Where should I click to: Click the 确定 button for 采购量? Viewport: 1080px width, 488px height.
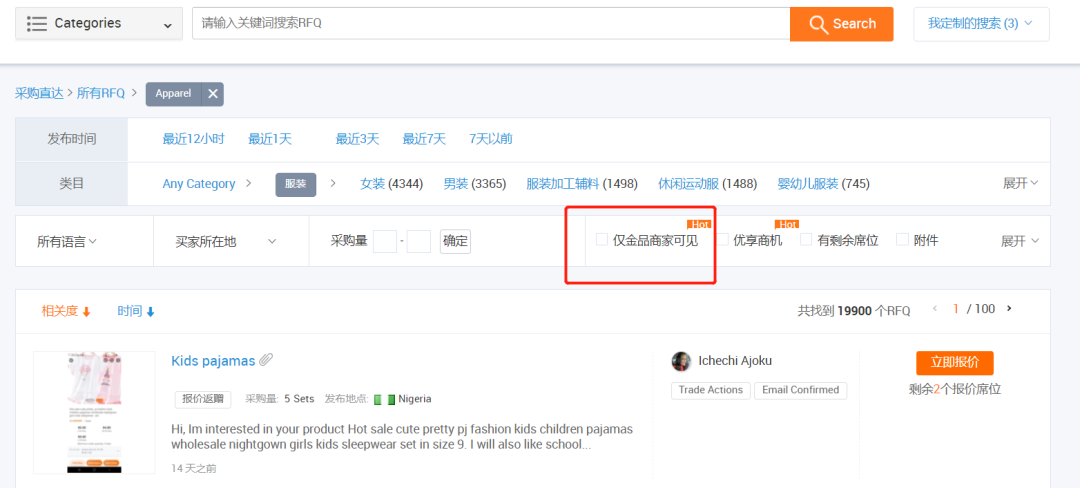(455, 242)
